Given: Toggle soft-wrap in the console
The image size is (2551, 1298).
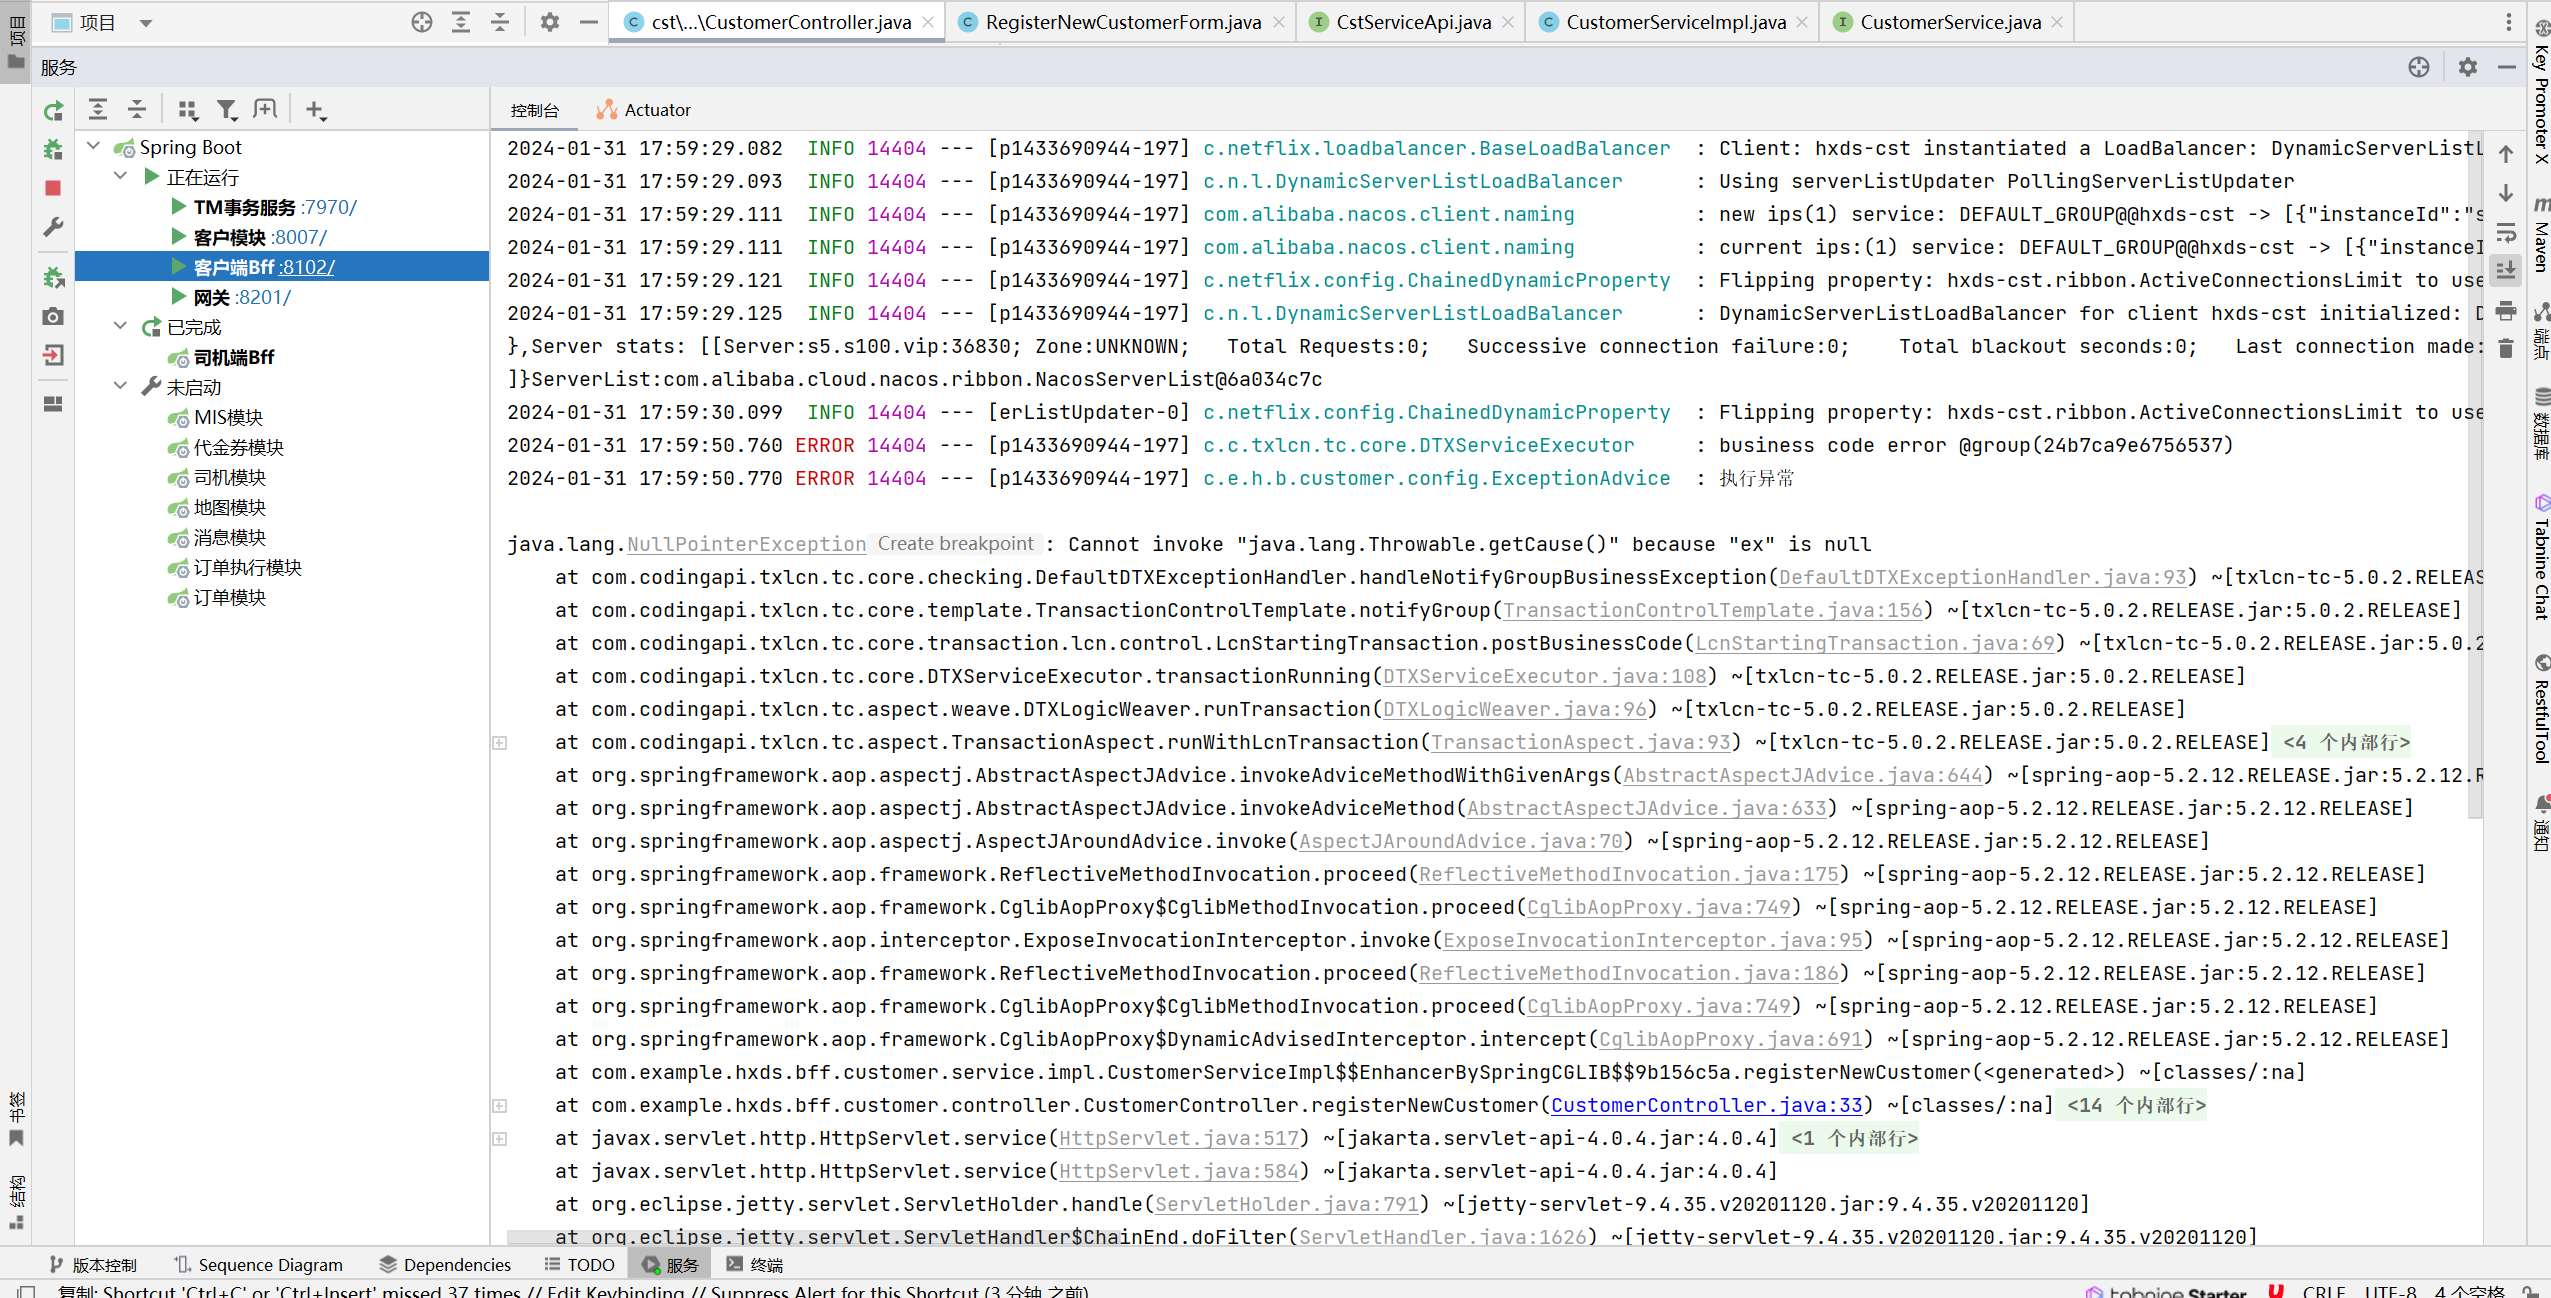Looking at the screenshot, I should click(2505, 232).
